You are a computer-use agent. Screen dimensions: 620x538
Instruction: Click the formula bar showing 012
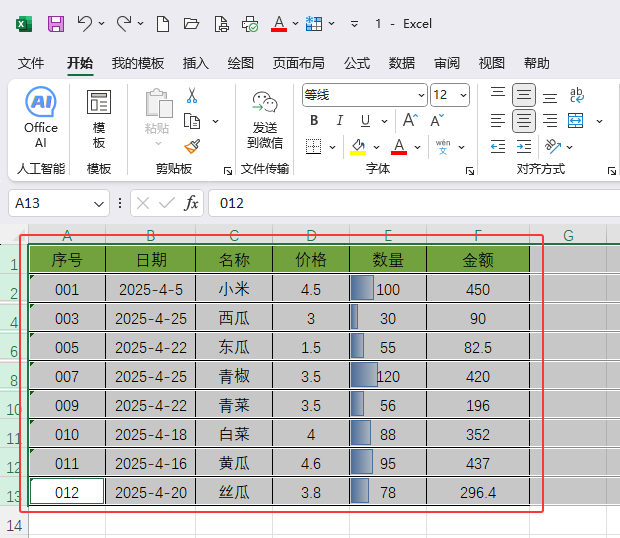[x=414, y=203]
